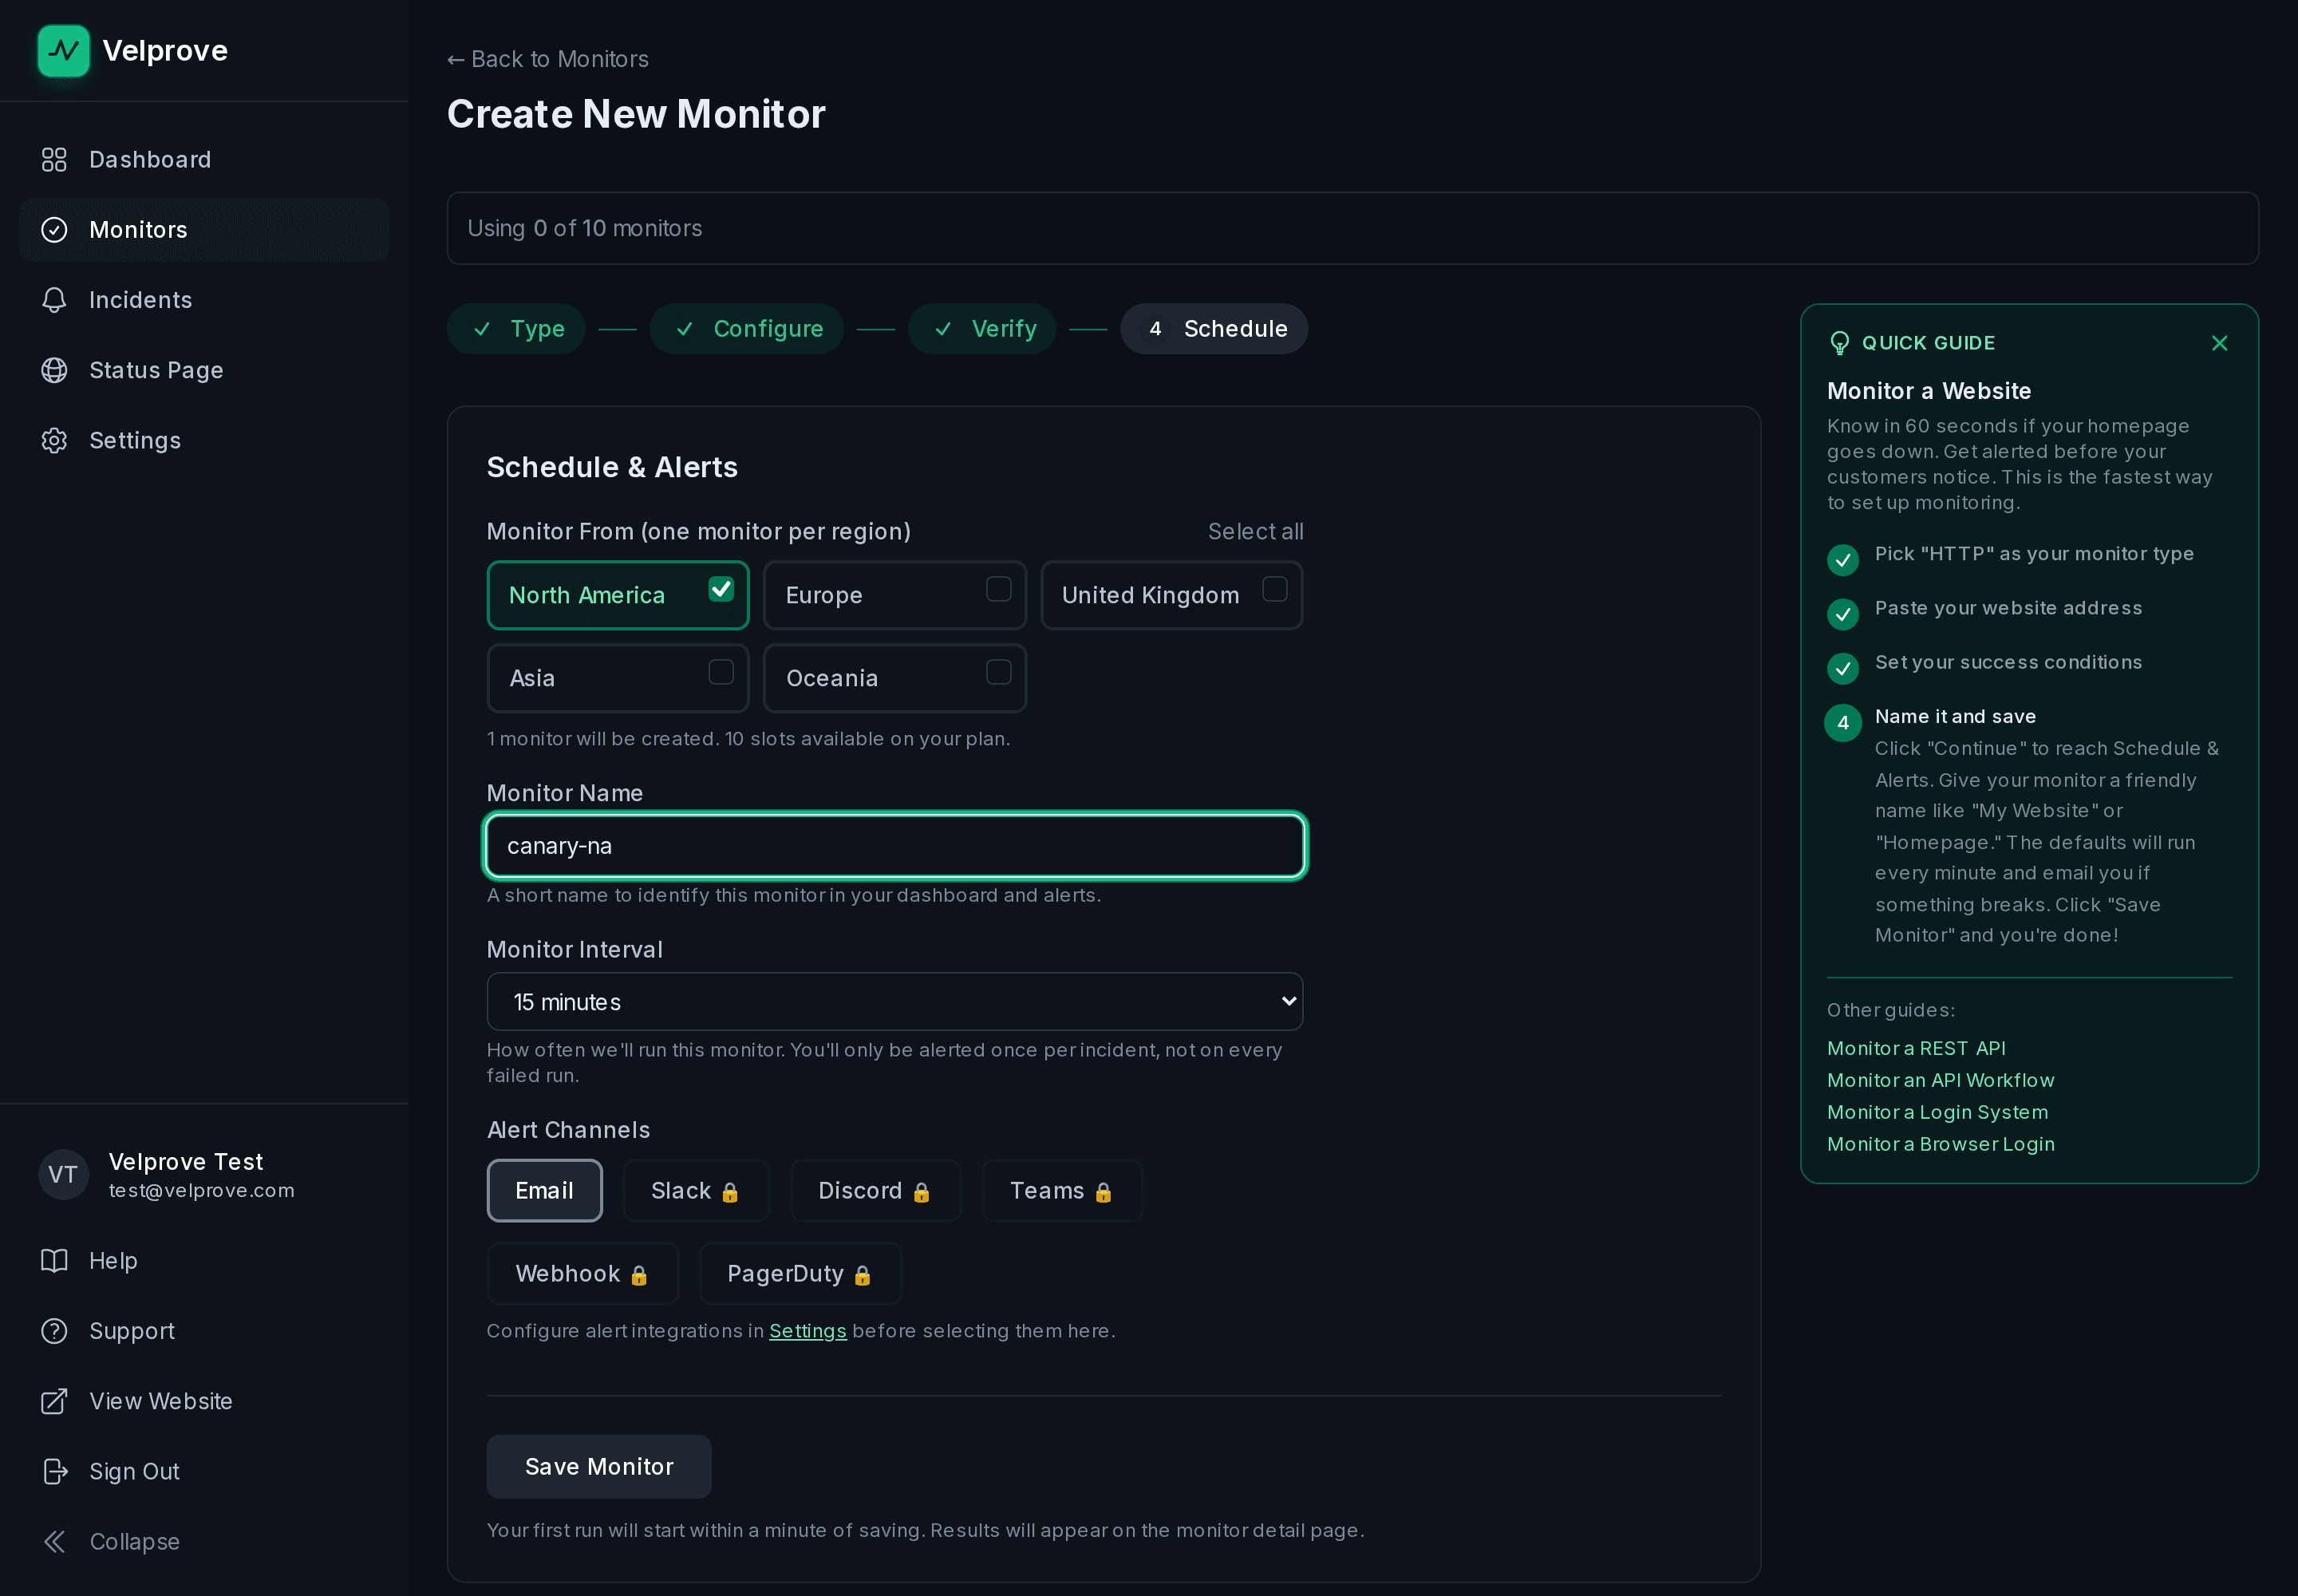Viewport: 2298px width, 1596px height.
Task: Click the Monitors checkmark icon in sidebar
Action: click(x=54, y=230)
